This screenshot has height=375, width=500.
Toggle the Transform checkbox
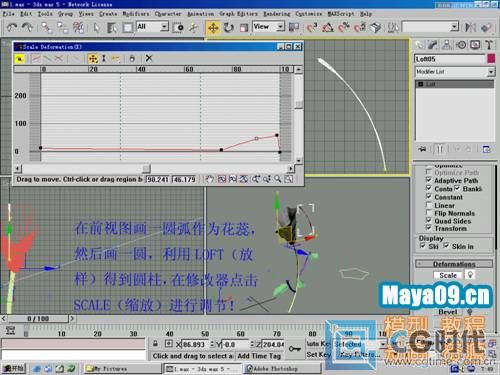428,228
